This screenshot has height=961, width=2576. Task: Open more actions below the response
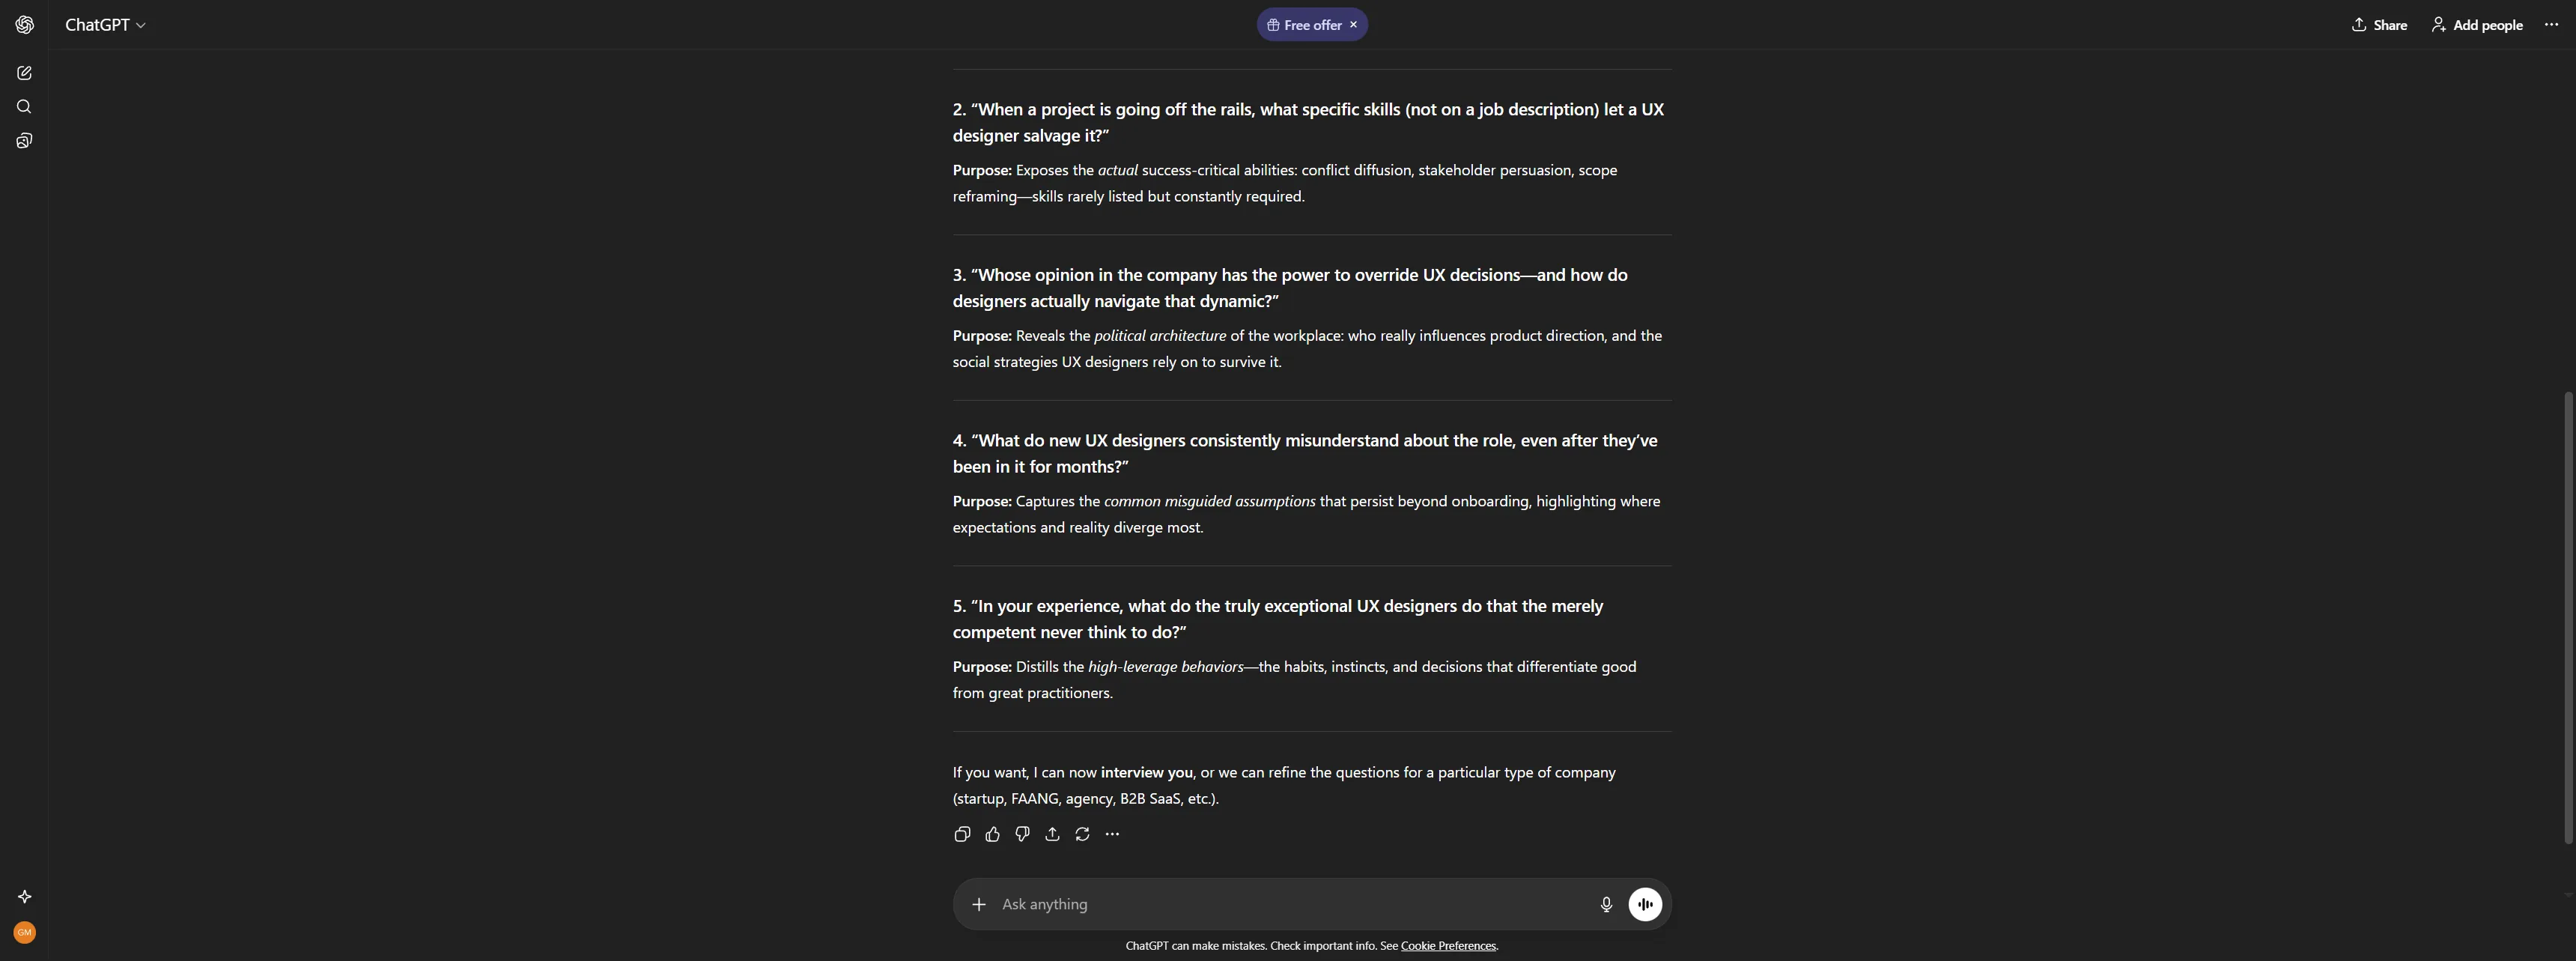[x=1112, y=834]
